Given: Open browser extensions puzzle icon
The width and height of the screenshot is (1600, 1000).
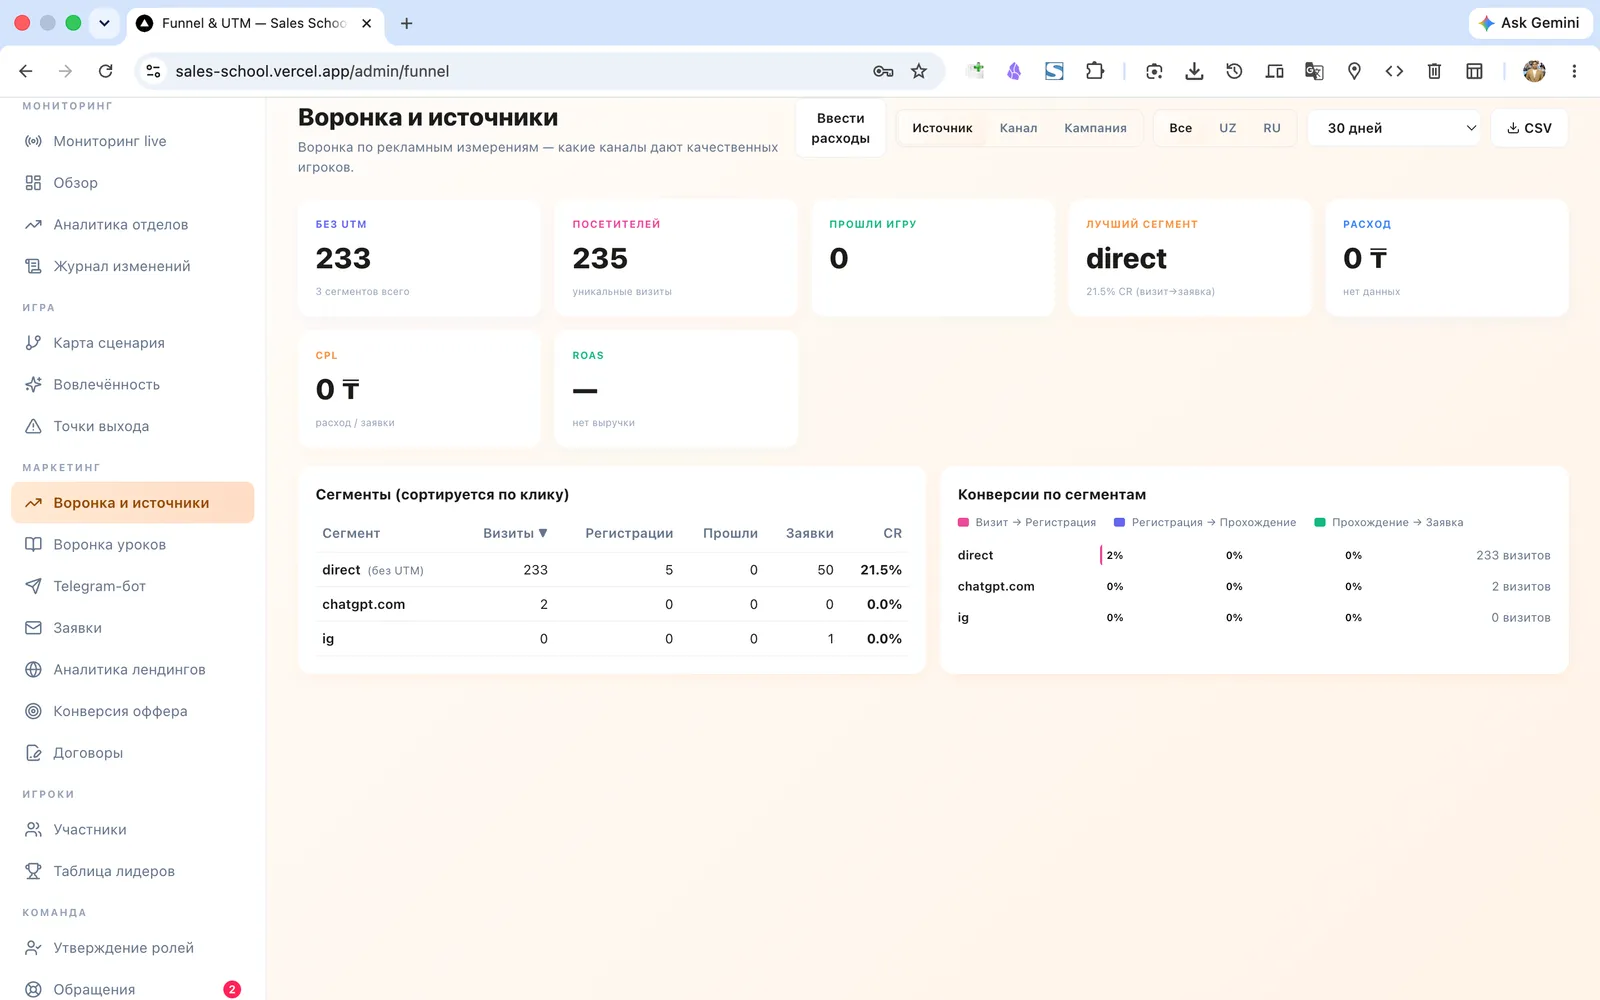Looking at the screenshot, I should (x=1094, y=71).
